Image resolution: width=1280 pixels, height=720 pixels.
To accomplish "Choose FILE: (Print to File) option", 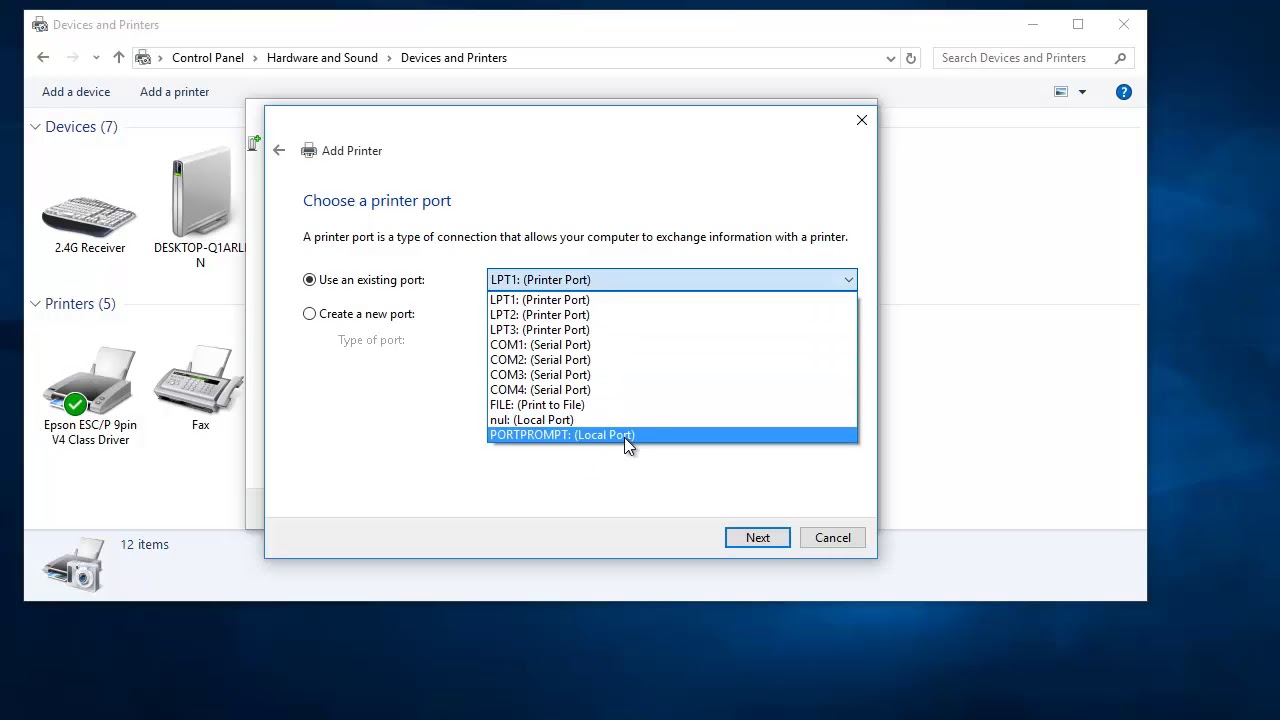I will [x=672, y=405].
